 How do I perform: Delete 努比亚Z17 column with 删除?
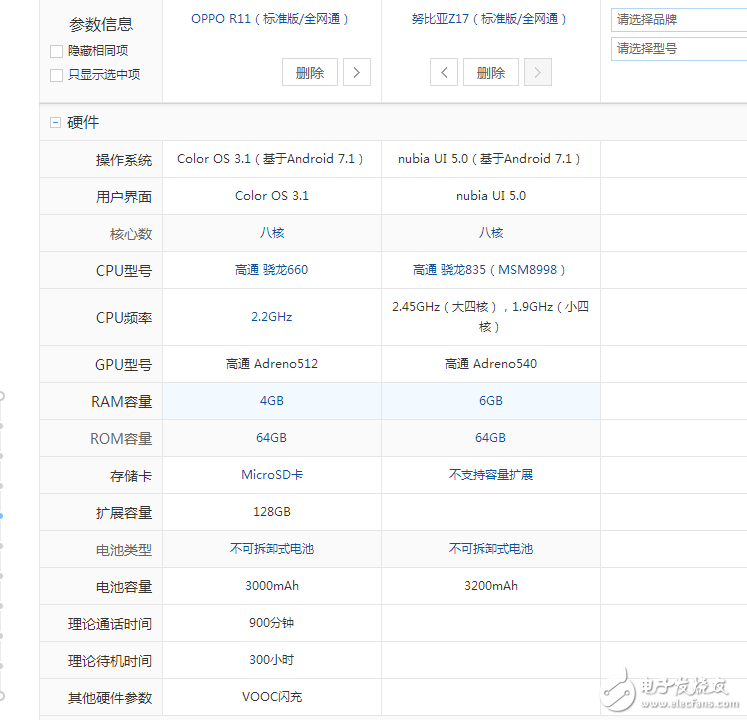[x=491, y=72]
